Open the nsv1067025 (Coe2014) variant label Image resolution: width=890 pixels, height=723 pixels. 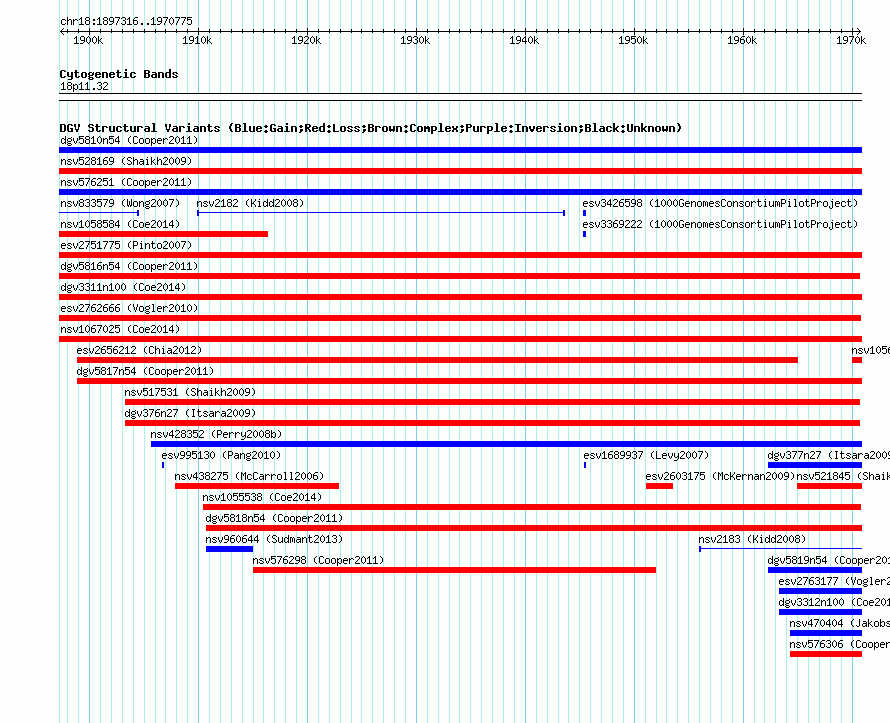tap(120, 329)
